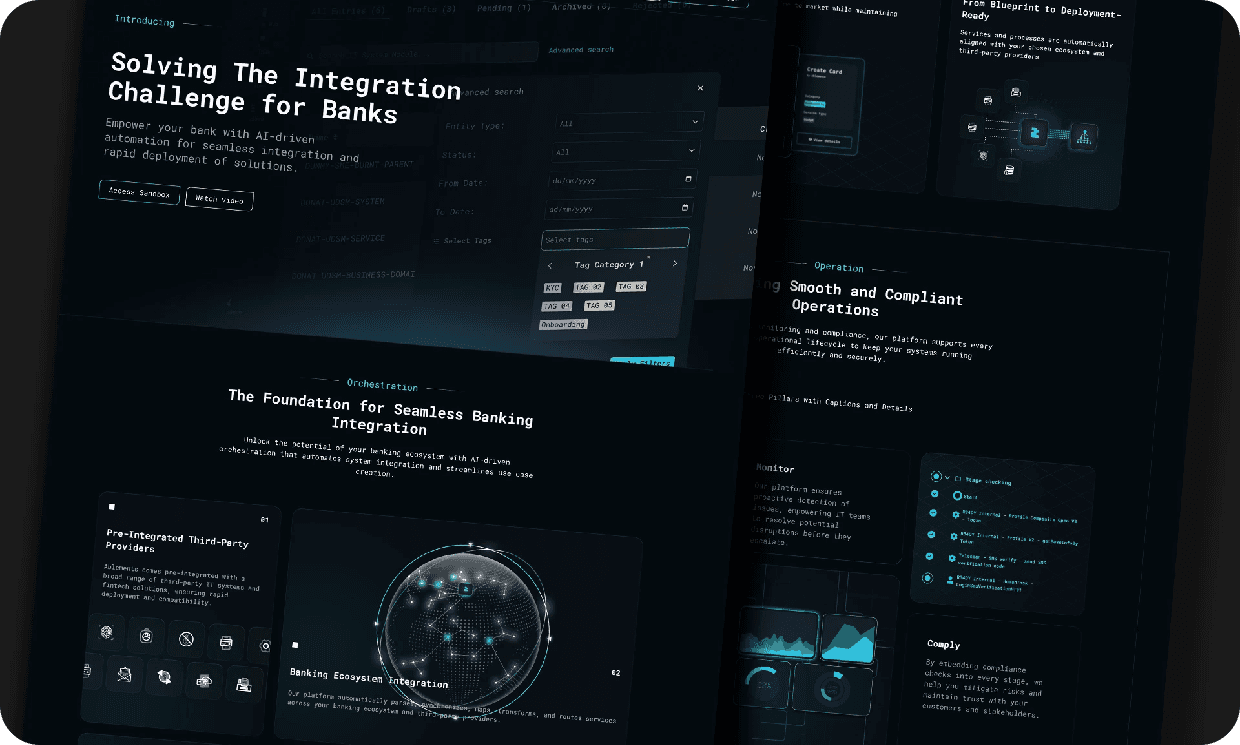Collapse the CI Stage checking chevron
Screen dimensions: 1240x745
click(x=948, y=479)
